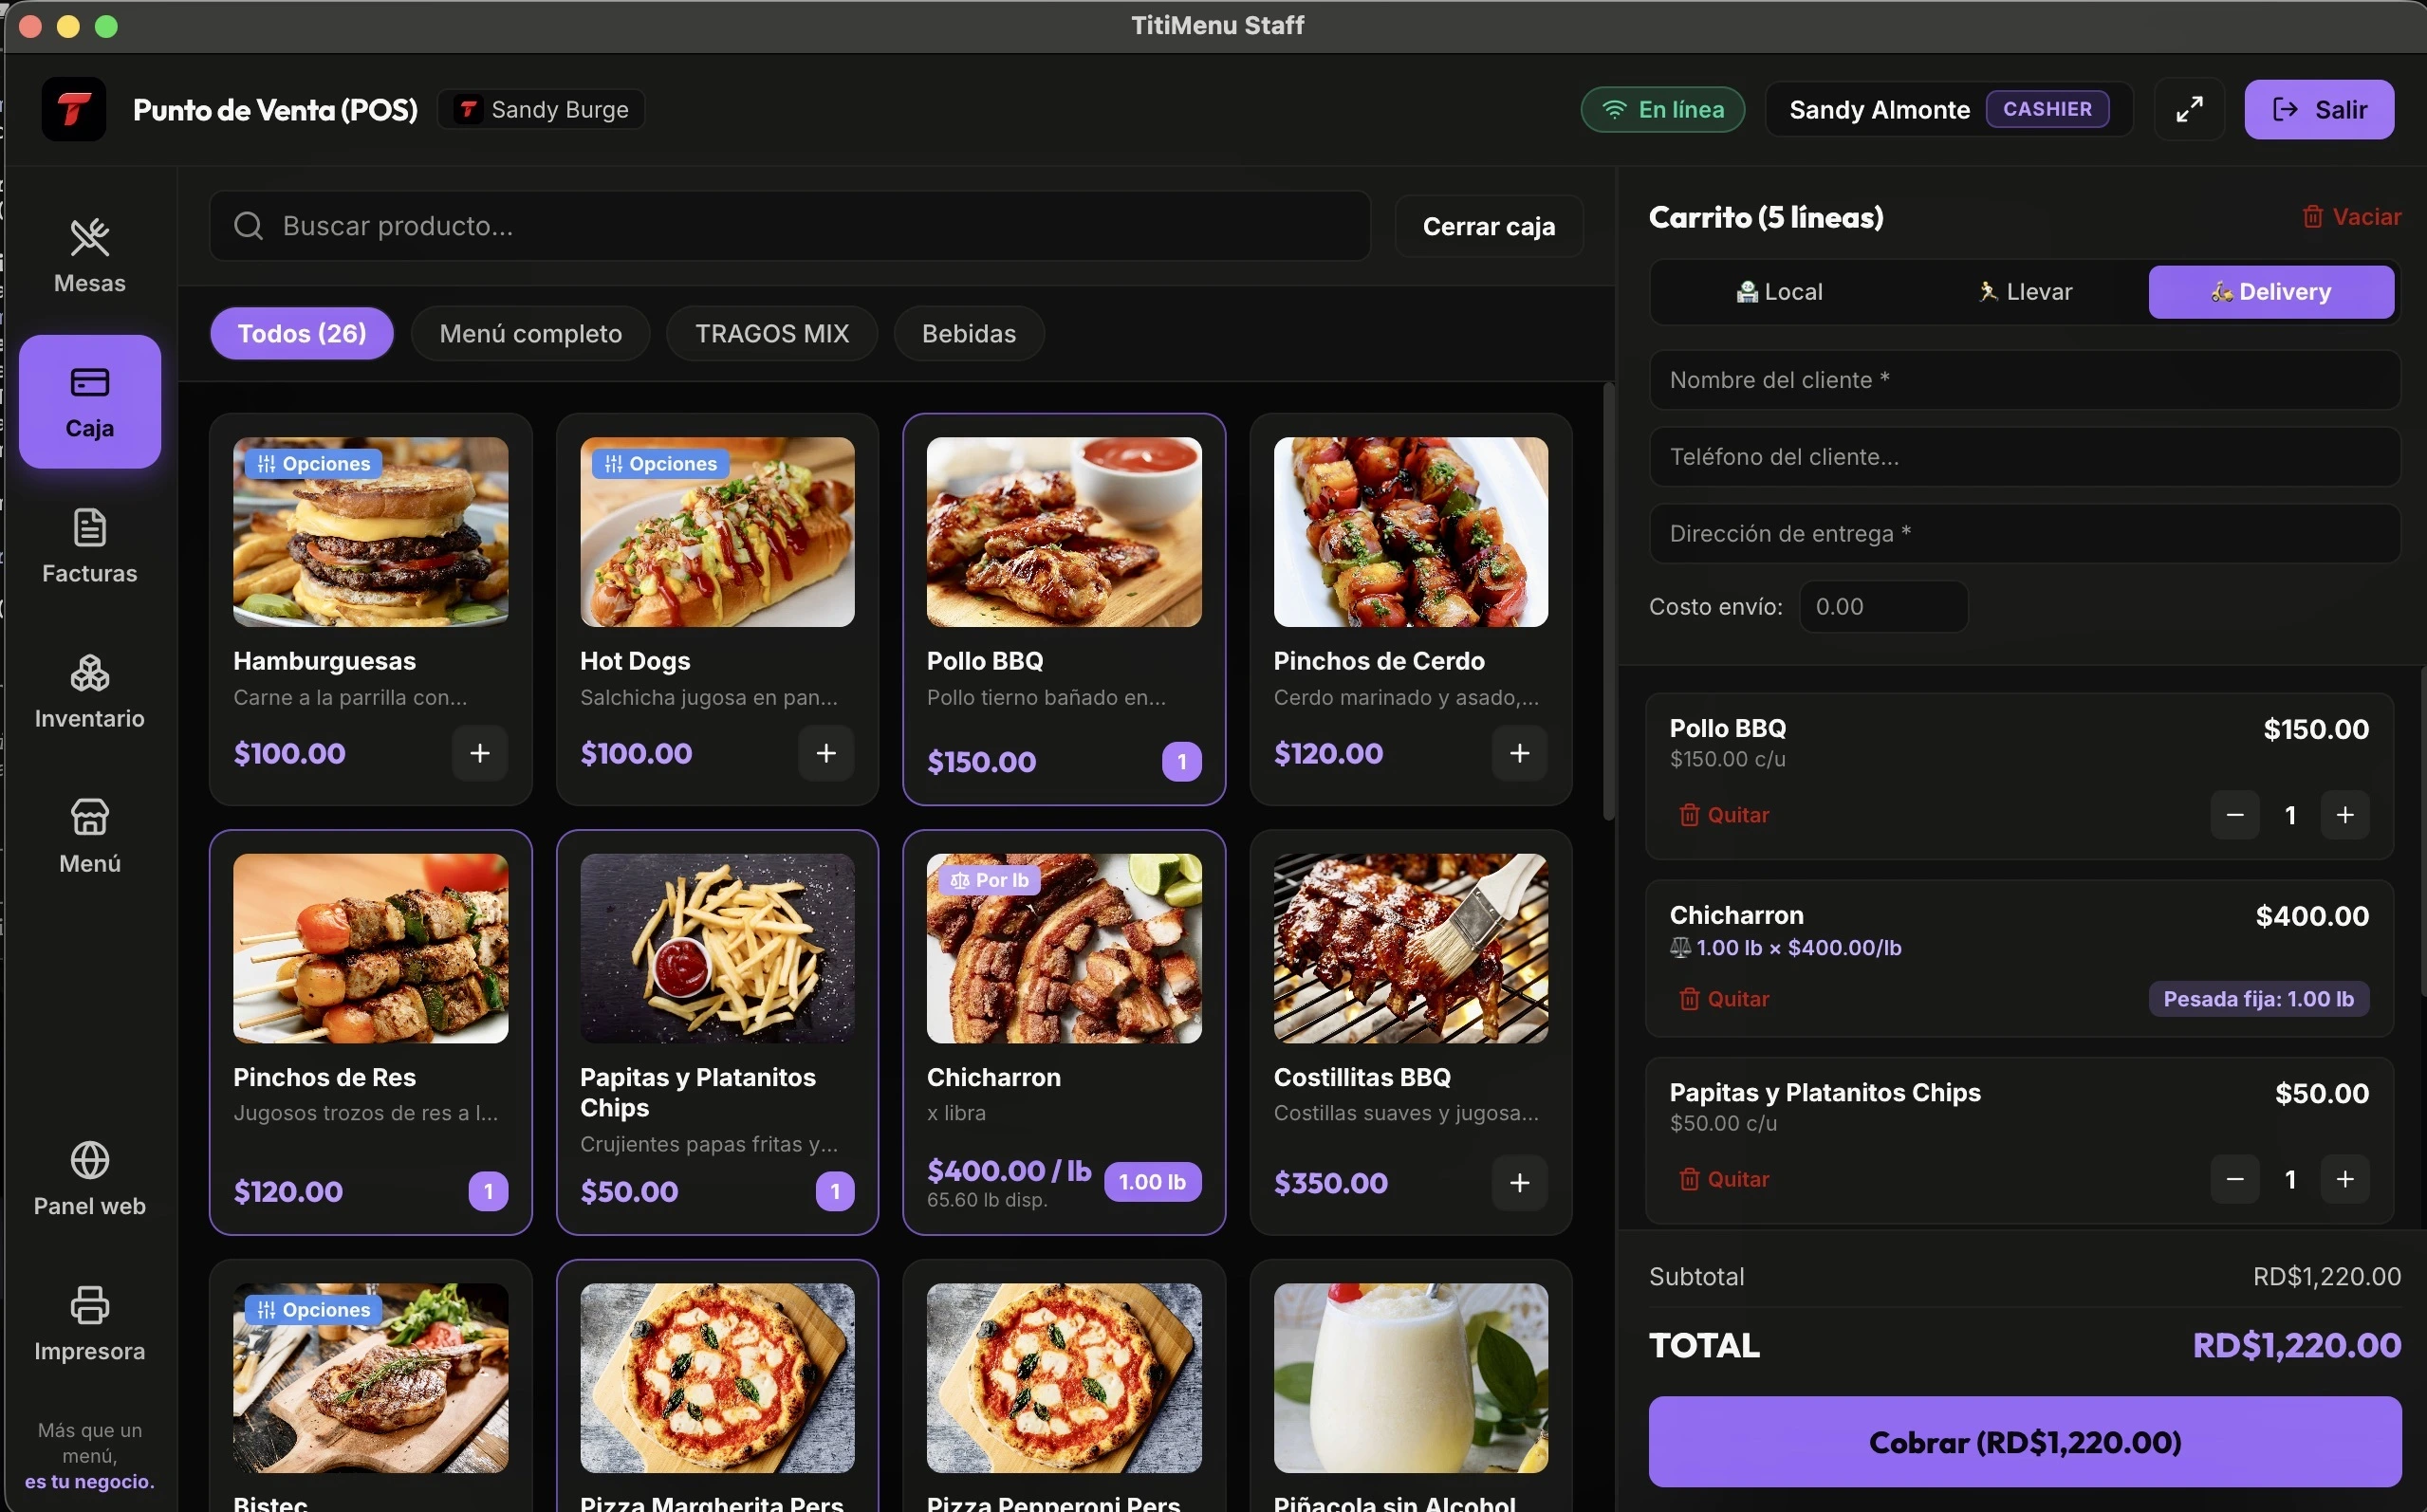2427x1512 pixels.
Task: Add Hot Dogs with its plus button
Action: 825,753
